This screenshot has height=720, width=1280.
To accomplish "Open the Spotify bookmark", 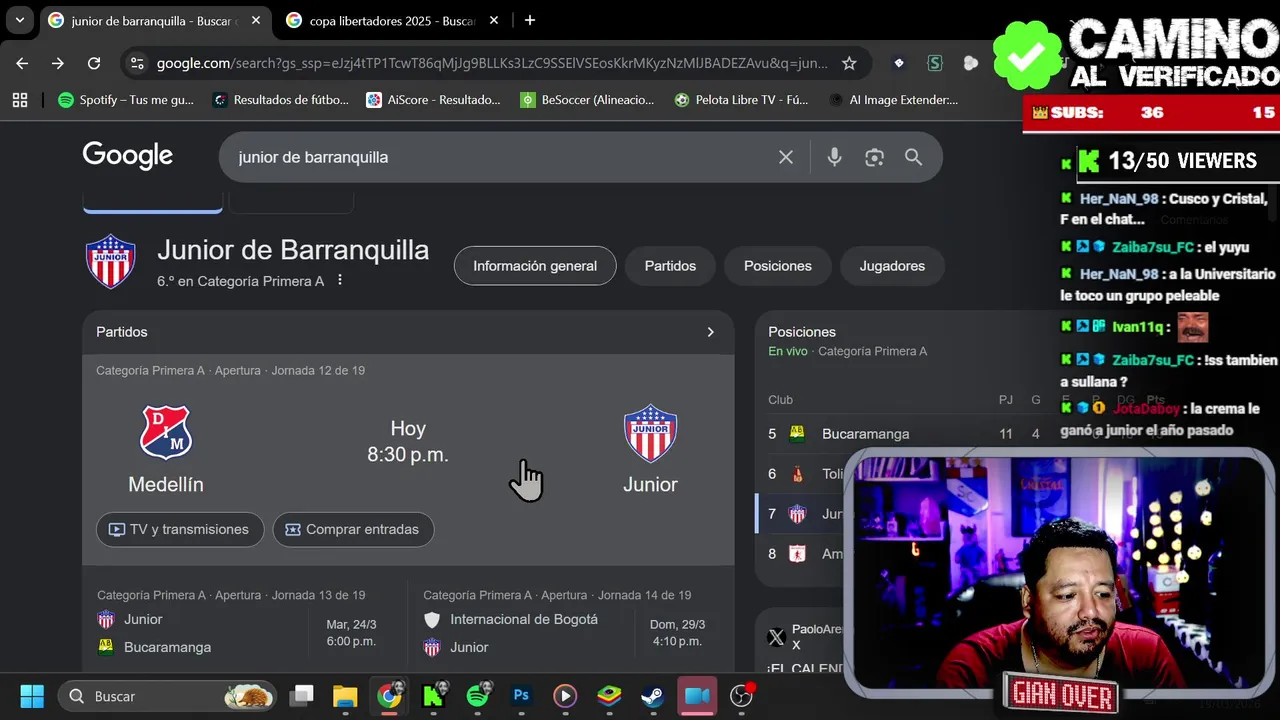I will [126, 100].
